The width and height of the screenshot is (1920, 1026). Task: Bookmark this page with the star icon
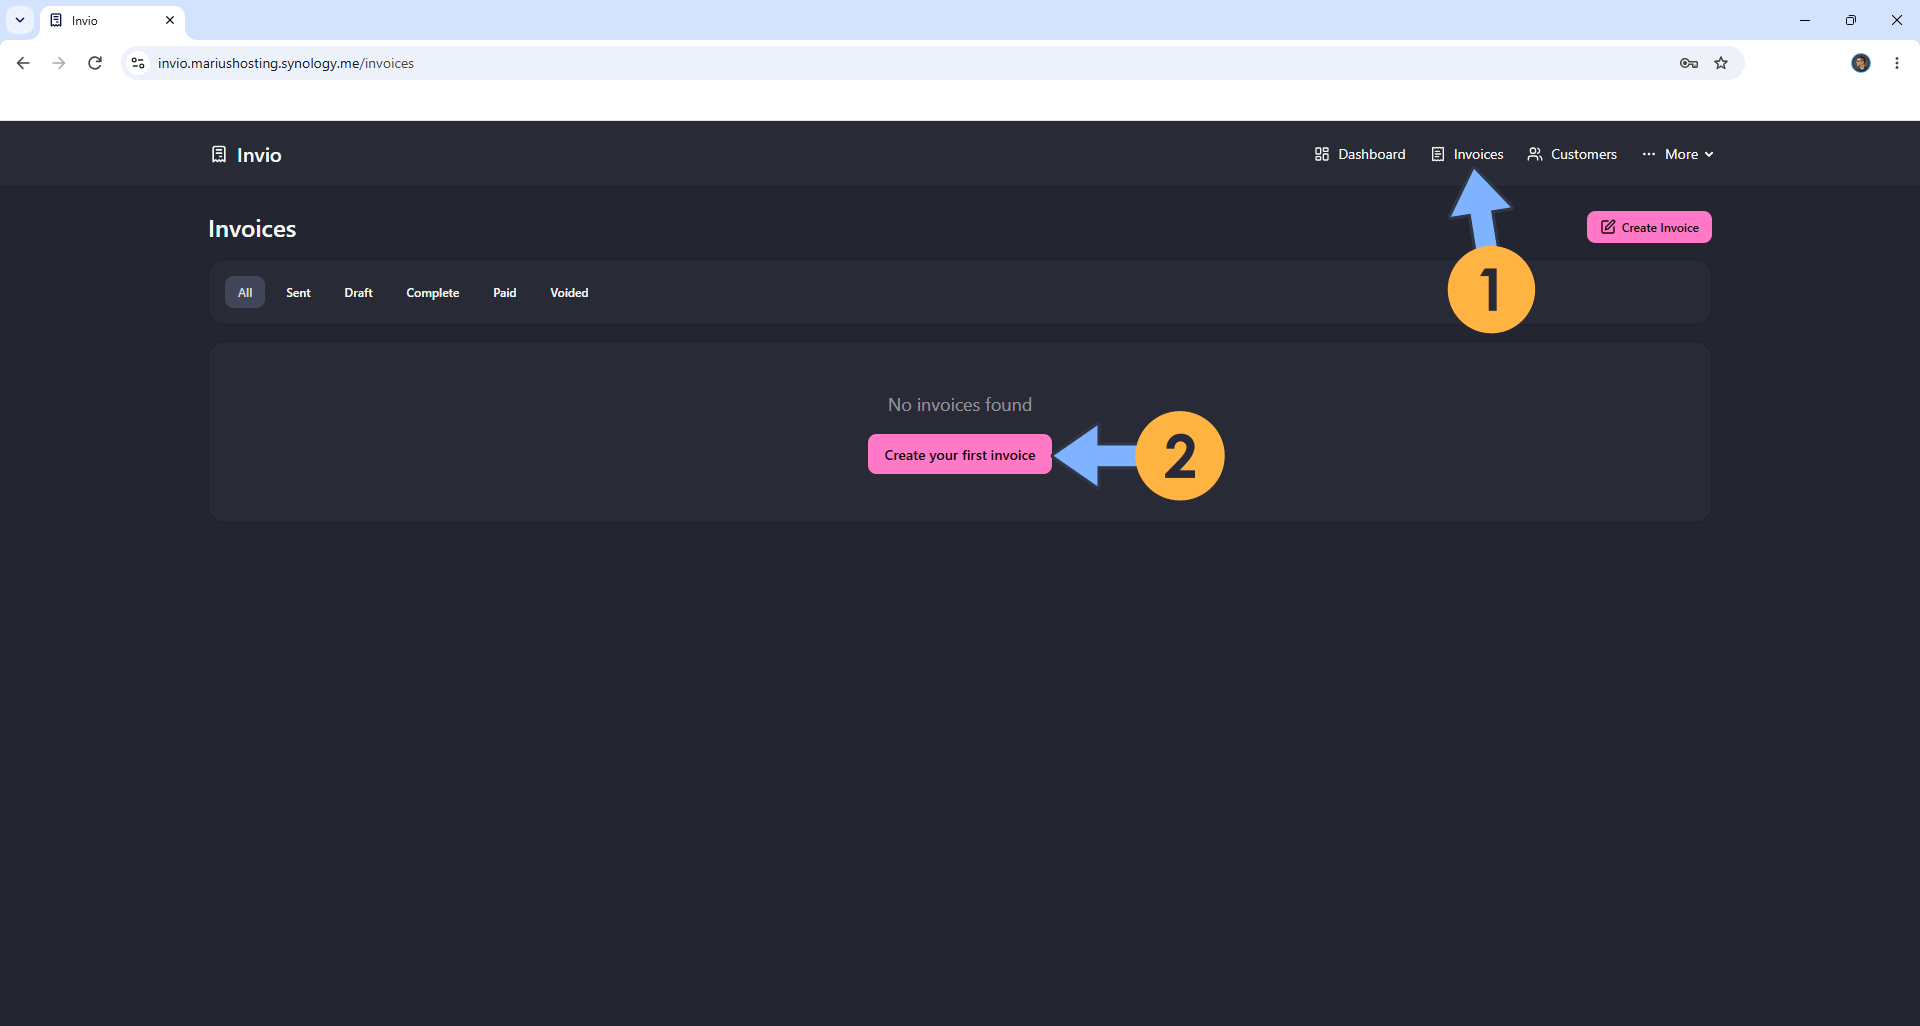1721,63
